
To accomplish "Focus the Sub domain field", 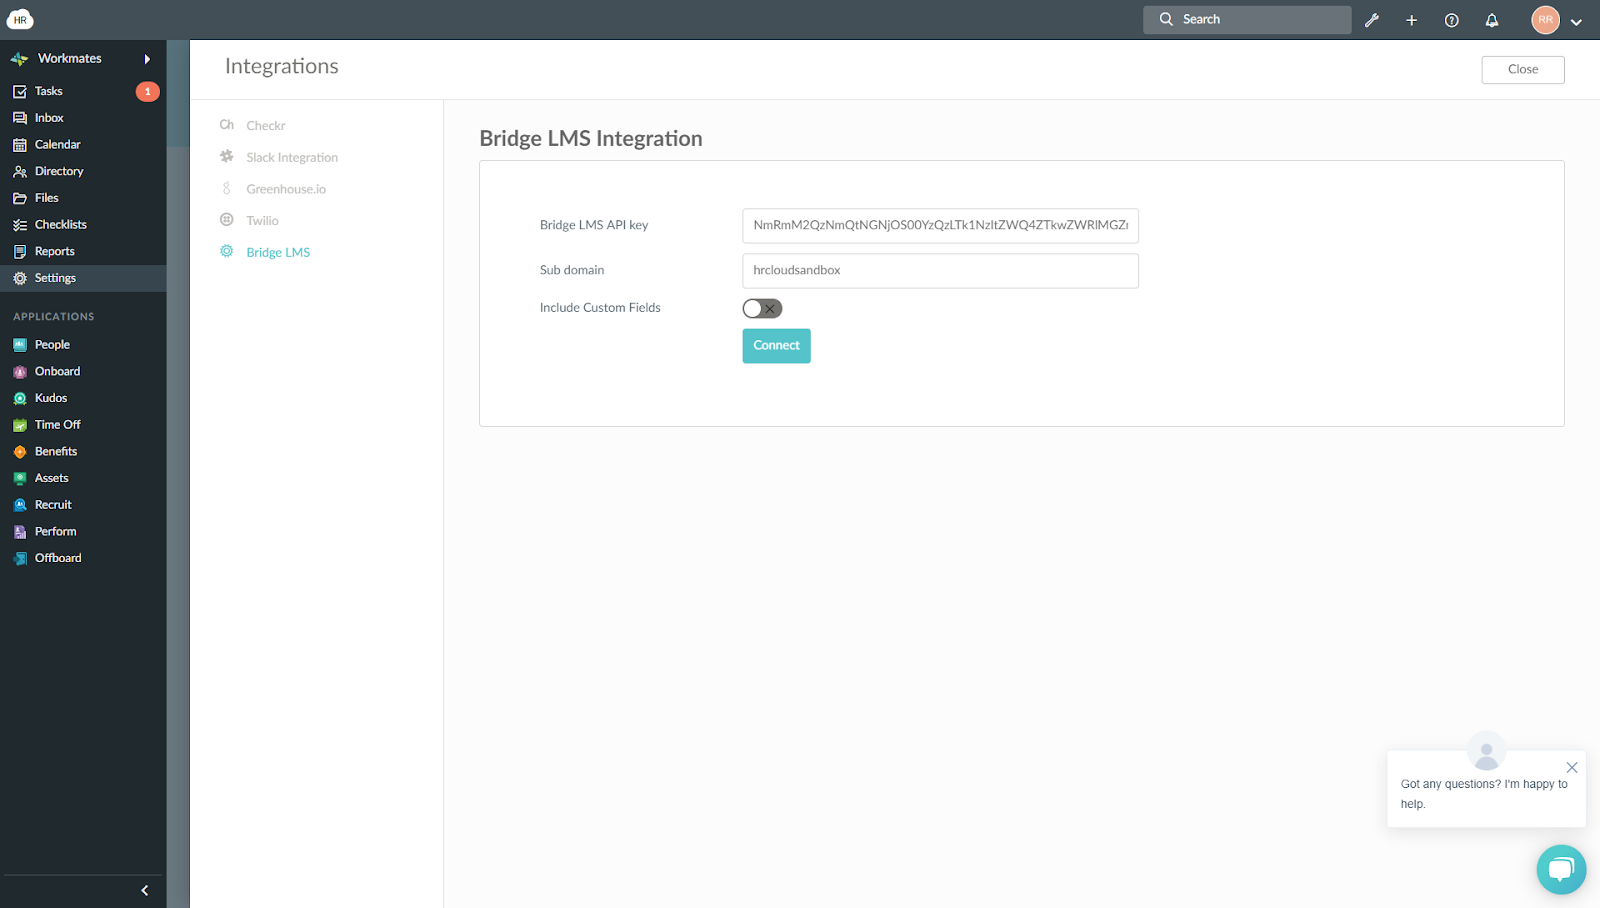I will [x=940, y=271].
